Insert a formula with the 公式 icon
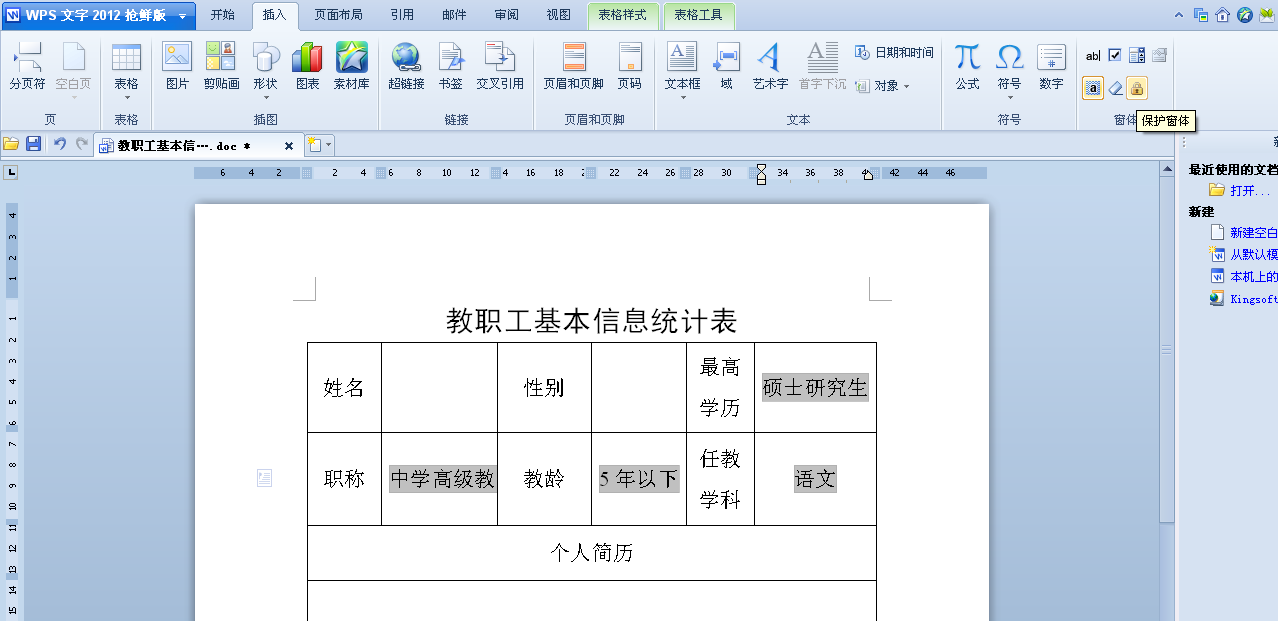The height and width of the screenshot is (621, 1278). click(967, 66)
